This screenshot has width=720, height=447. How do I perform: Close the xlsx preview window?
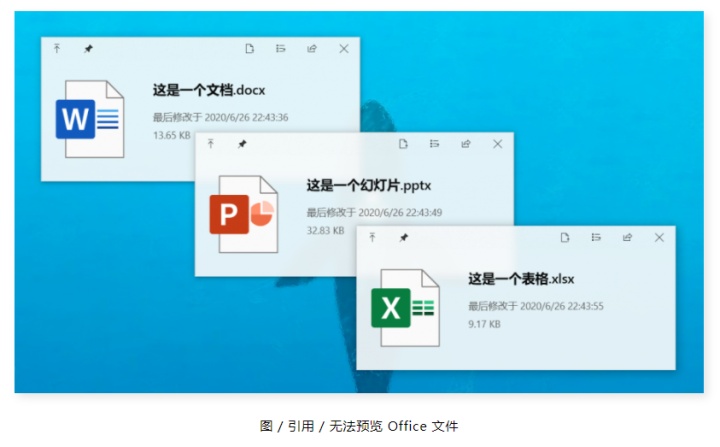[x=659, y=238]
